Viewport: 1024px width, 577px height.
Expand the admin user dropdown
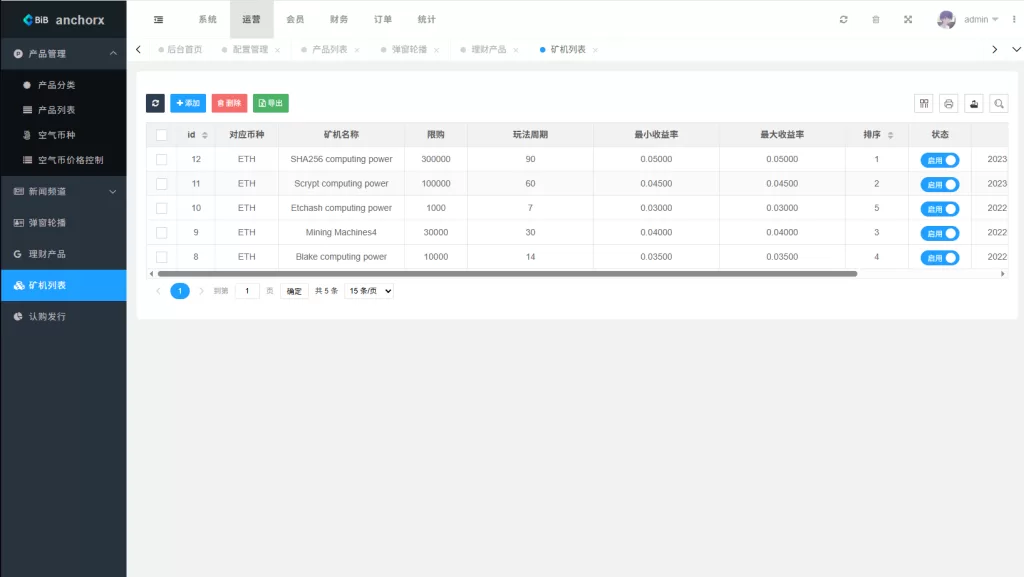(x=968, y=19)
